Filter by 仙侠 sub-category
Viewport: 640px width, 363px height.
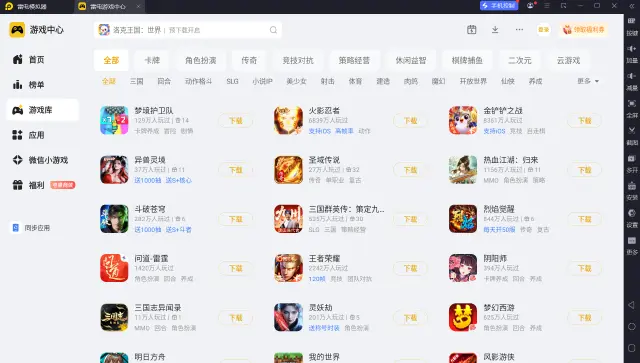pyautogui.click(x=508, y=81)
